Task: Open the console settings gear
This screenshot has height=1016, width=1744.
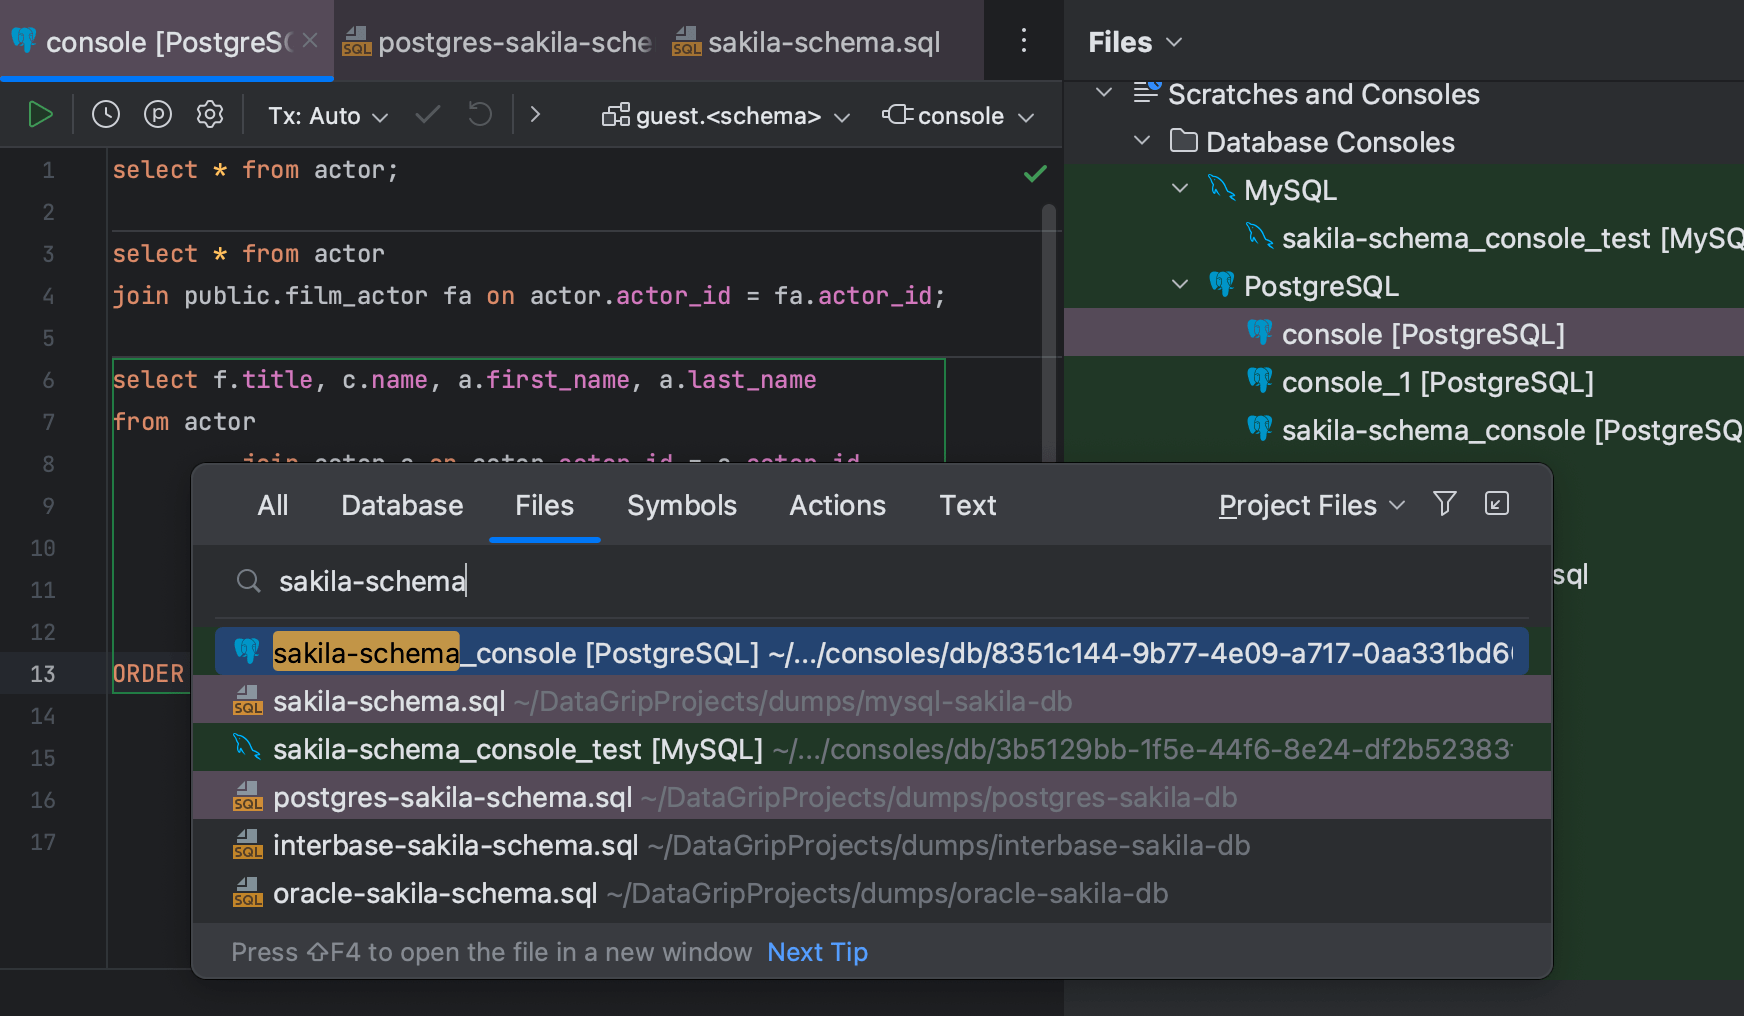Action: 209,114
